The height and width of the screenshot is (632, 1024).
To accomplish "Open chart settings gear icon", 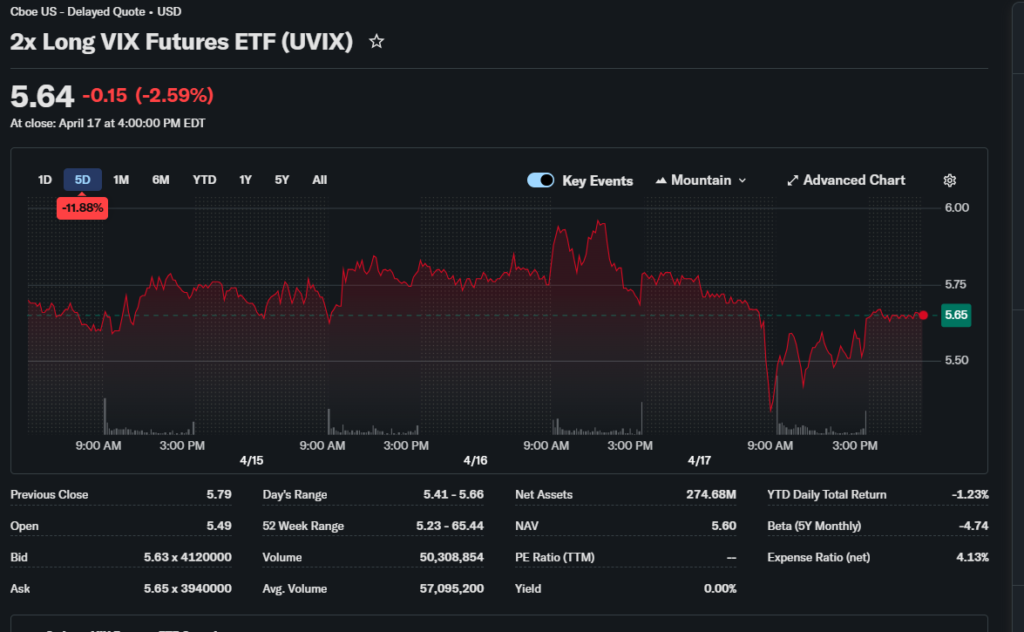I will pyautogui.click(x=949, y=181).
